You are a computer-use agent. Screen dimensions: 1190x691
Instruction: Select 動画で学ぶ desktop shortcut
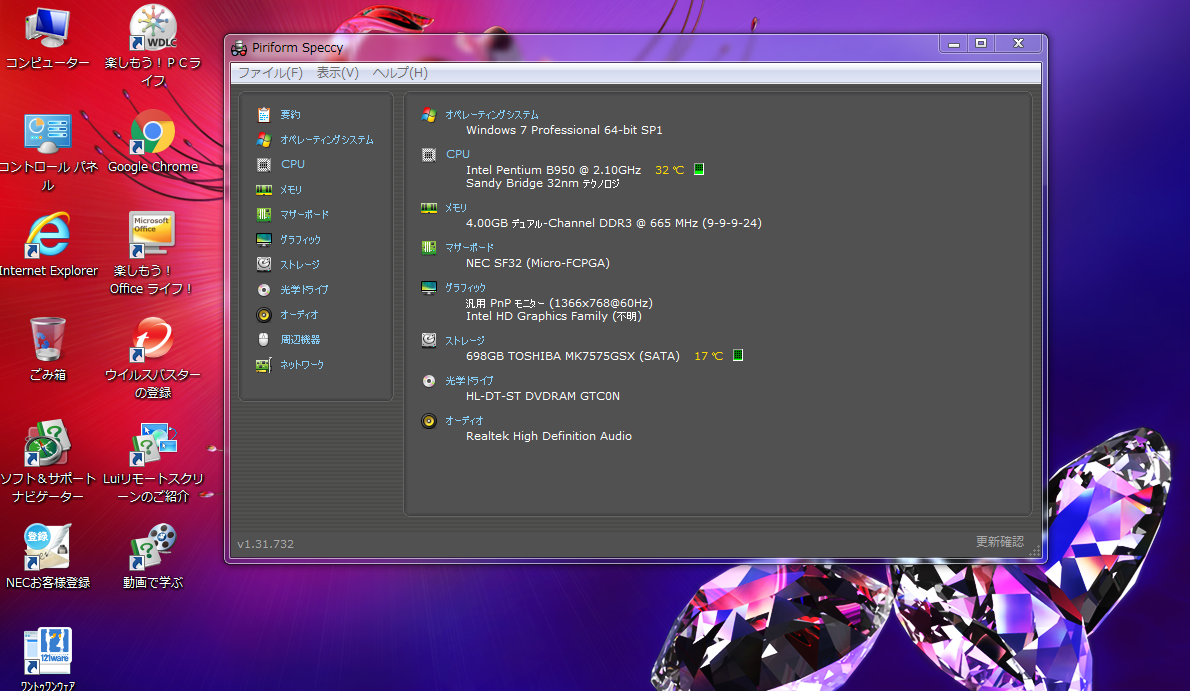click(153, 557)
